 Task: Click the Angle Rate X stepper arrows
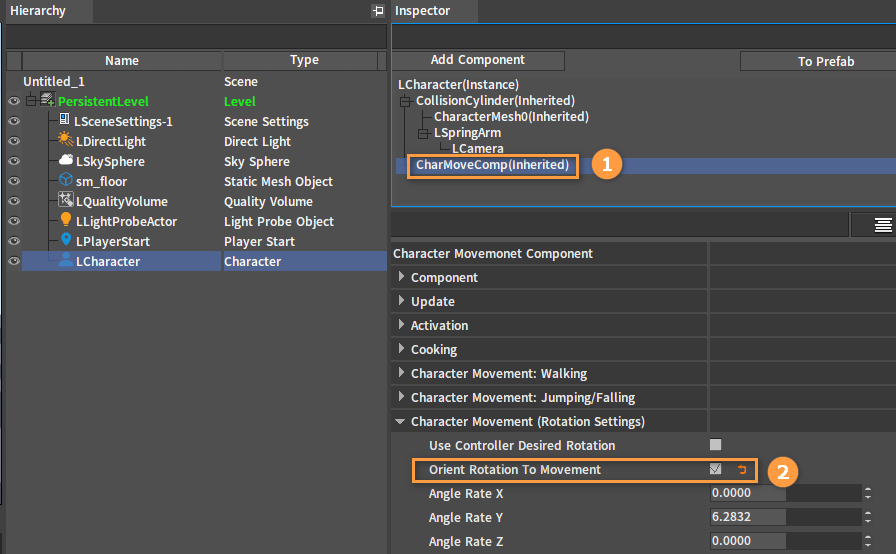tap(868, 493)
